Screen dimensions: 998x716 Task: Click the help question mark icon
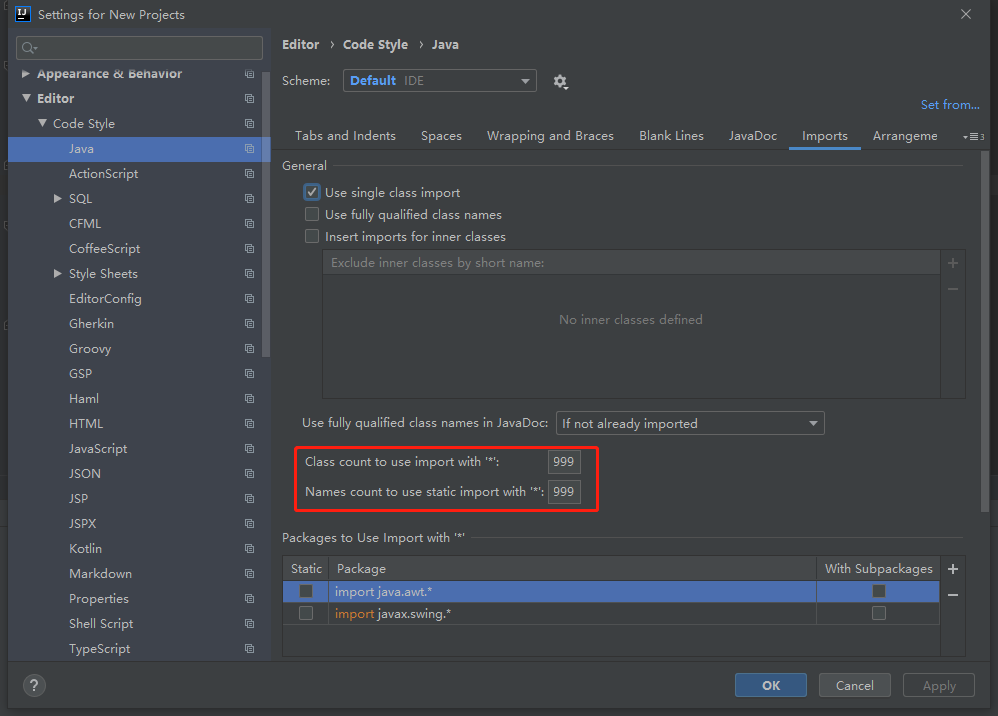34,685
